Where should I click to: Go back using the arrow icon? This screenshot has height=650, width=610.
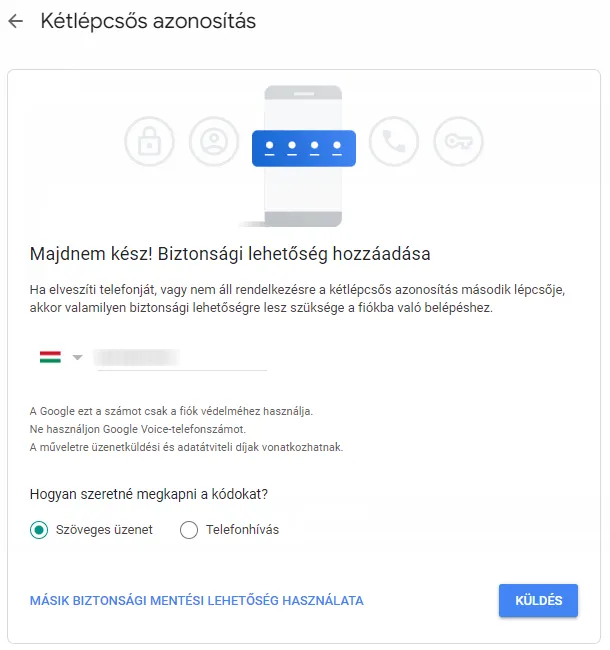click(15, 22)
